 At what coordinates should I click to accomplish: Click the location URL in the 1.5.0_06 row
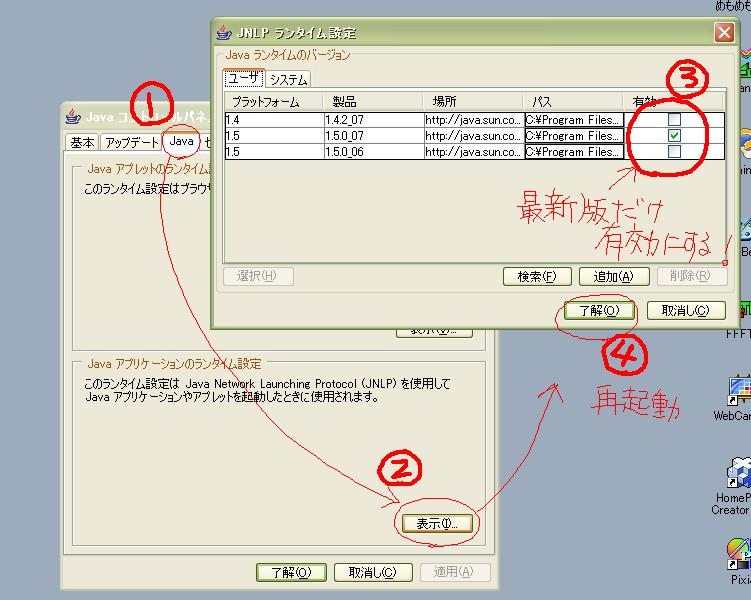[474, 152]
